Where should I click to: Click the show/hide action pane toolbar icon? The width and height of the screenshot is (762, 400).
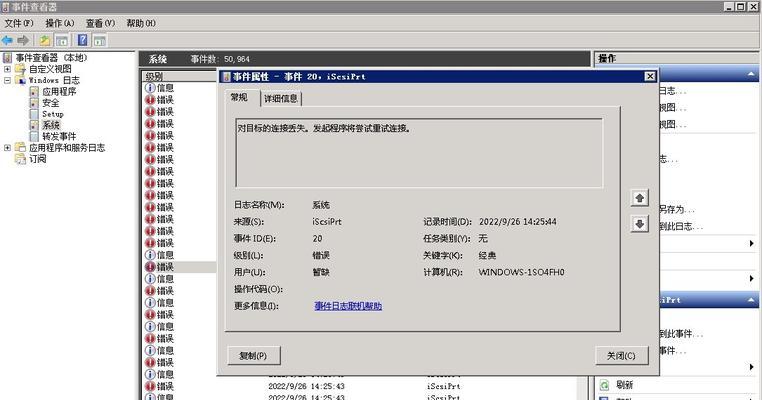tap(100, 40)
